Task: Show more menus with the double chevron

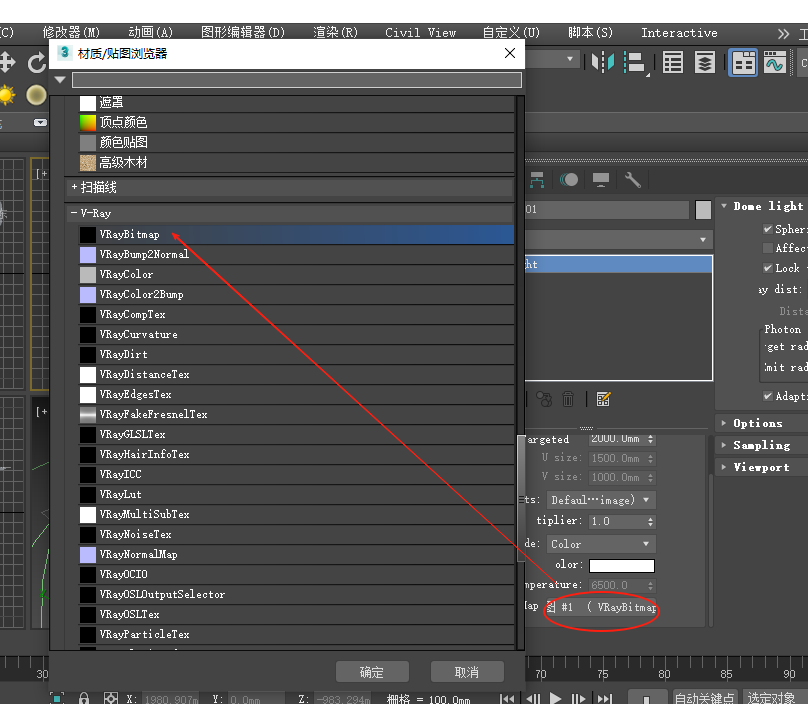Action: tap(783, 34)
